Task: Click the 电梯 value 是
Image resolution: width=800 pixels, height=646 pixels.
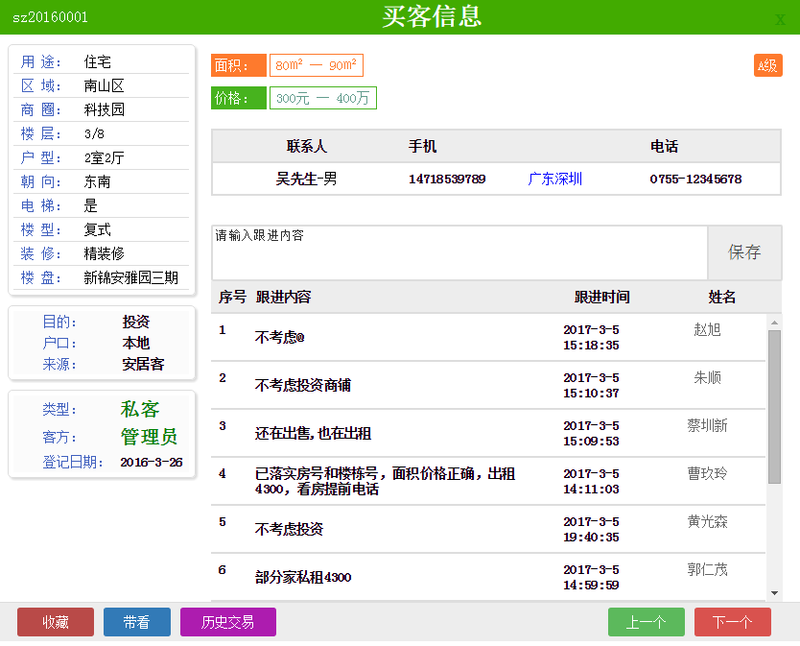Action: pos(90,206)
